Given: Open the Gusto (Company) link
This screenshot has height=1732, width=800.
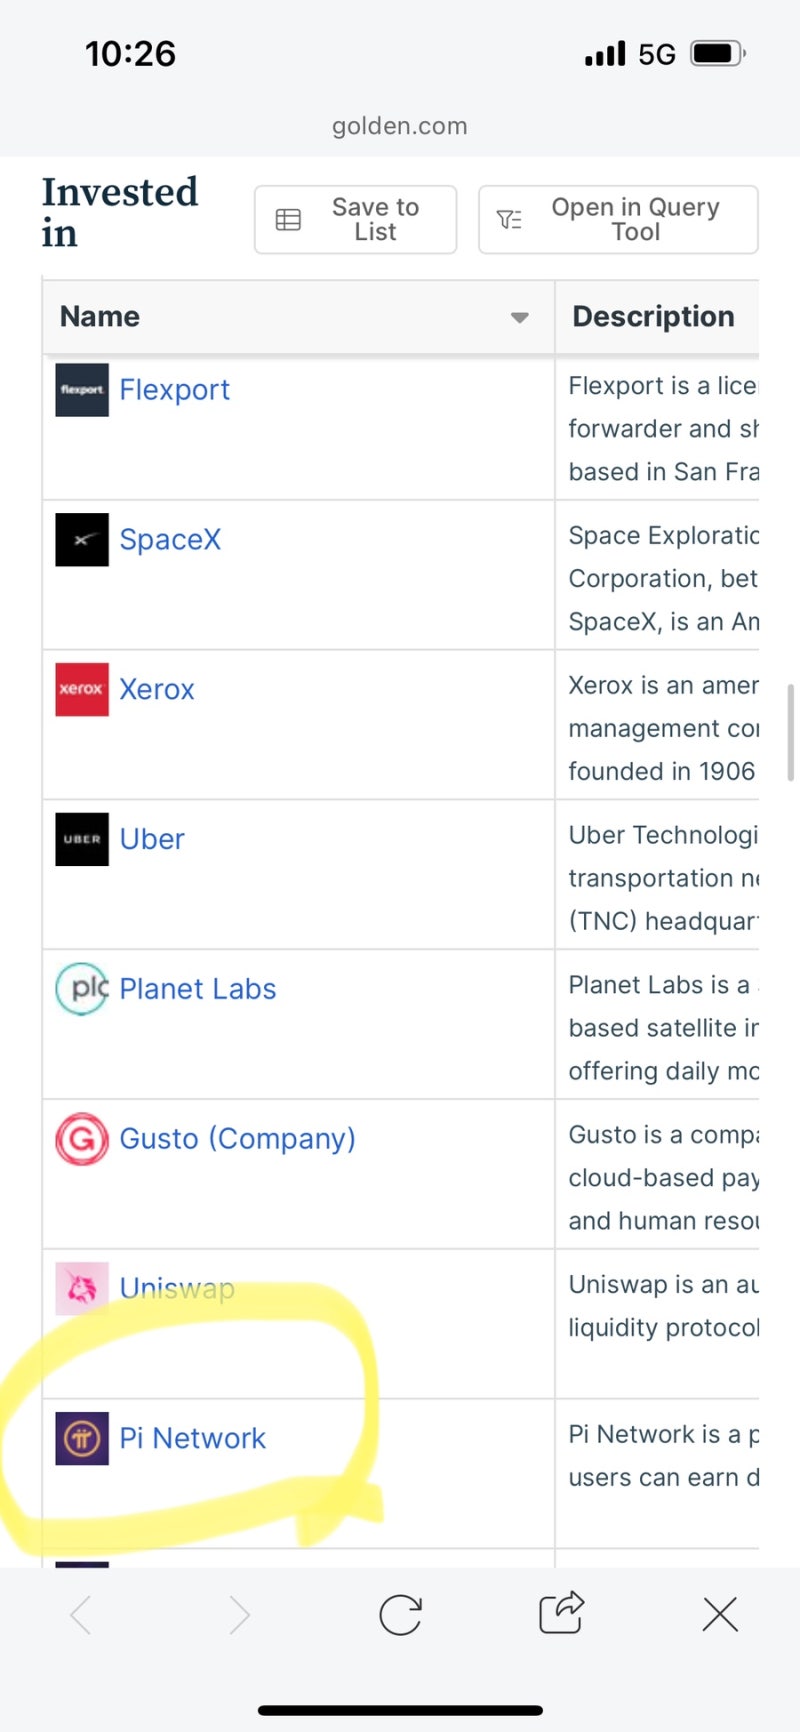Looking at the screenshot, I should (x=237, y=1139).
